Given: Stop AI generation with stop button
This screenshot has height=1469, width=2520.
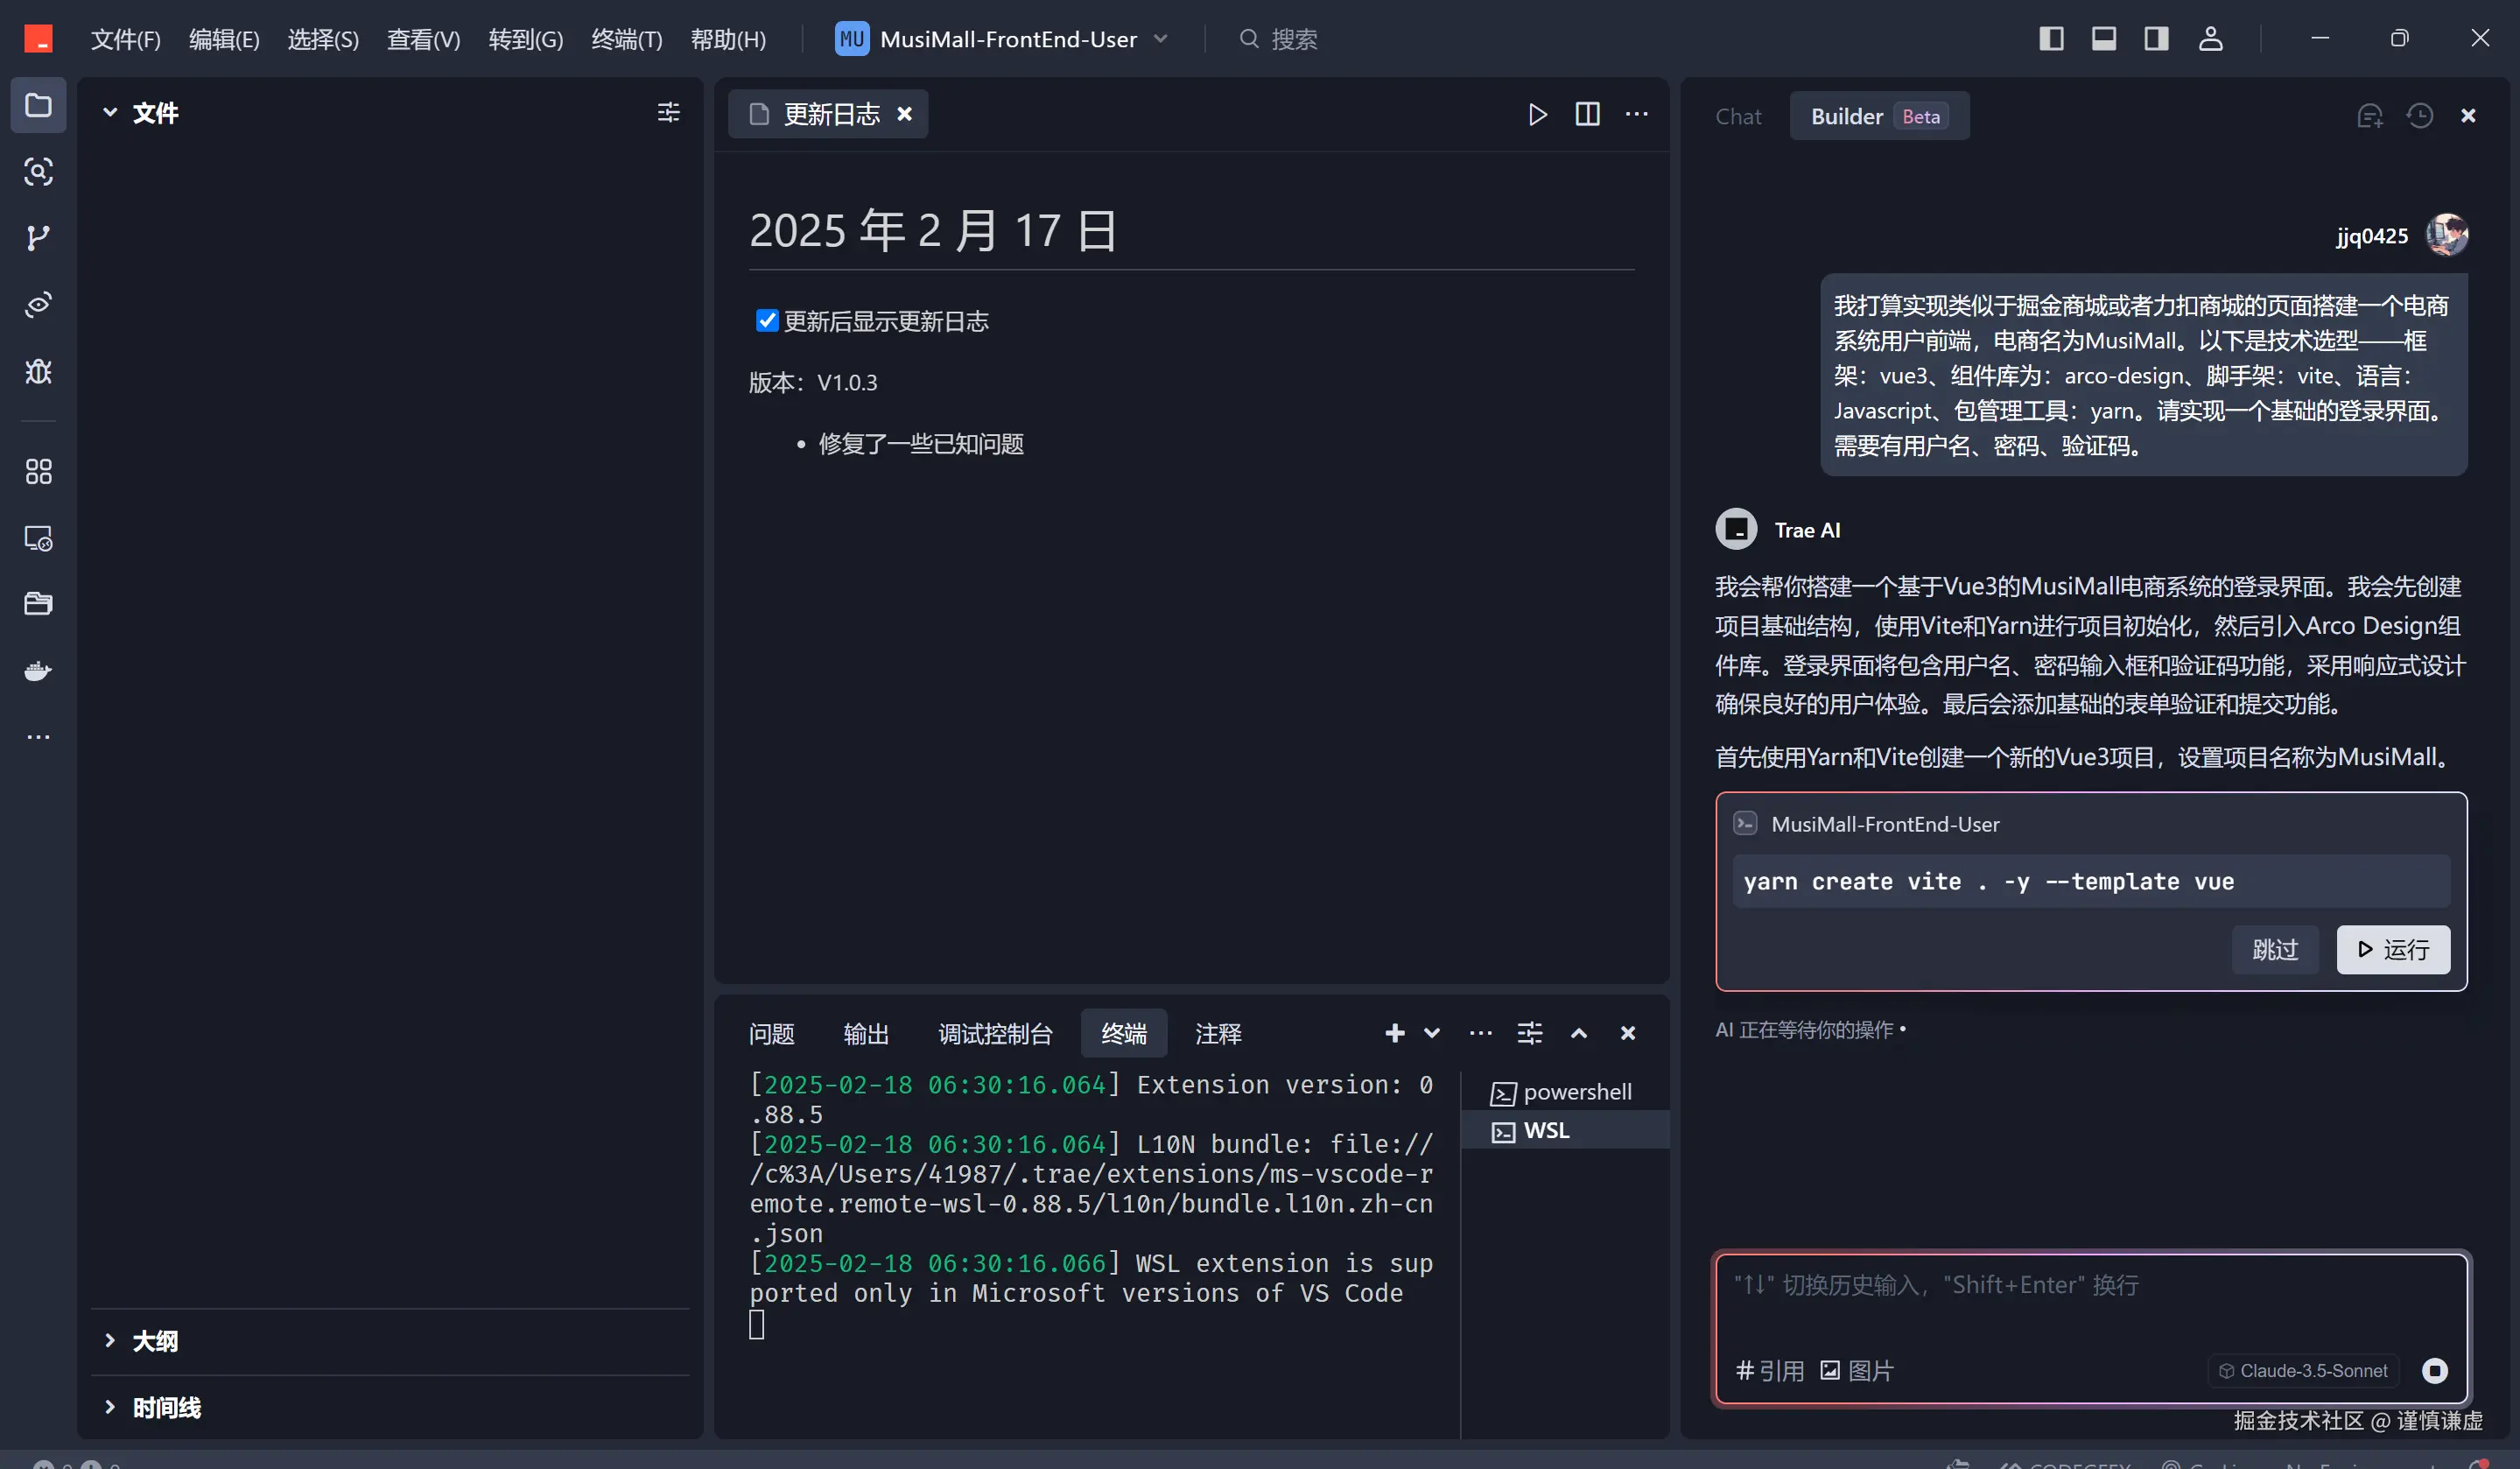Looking at the screenshot, I should pos(2434,1370).
